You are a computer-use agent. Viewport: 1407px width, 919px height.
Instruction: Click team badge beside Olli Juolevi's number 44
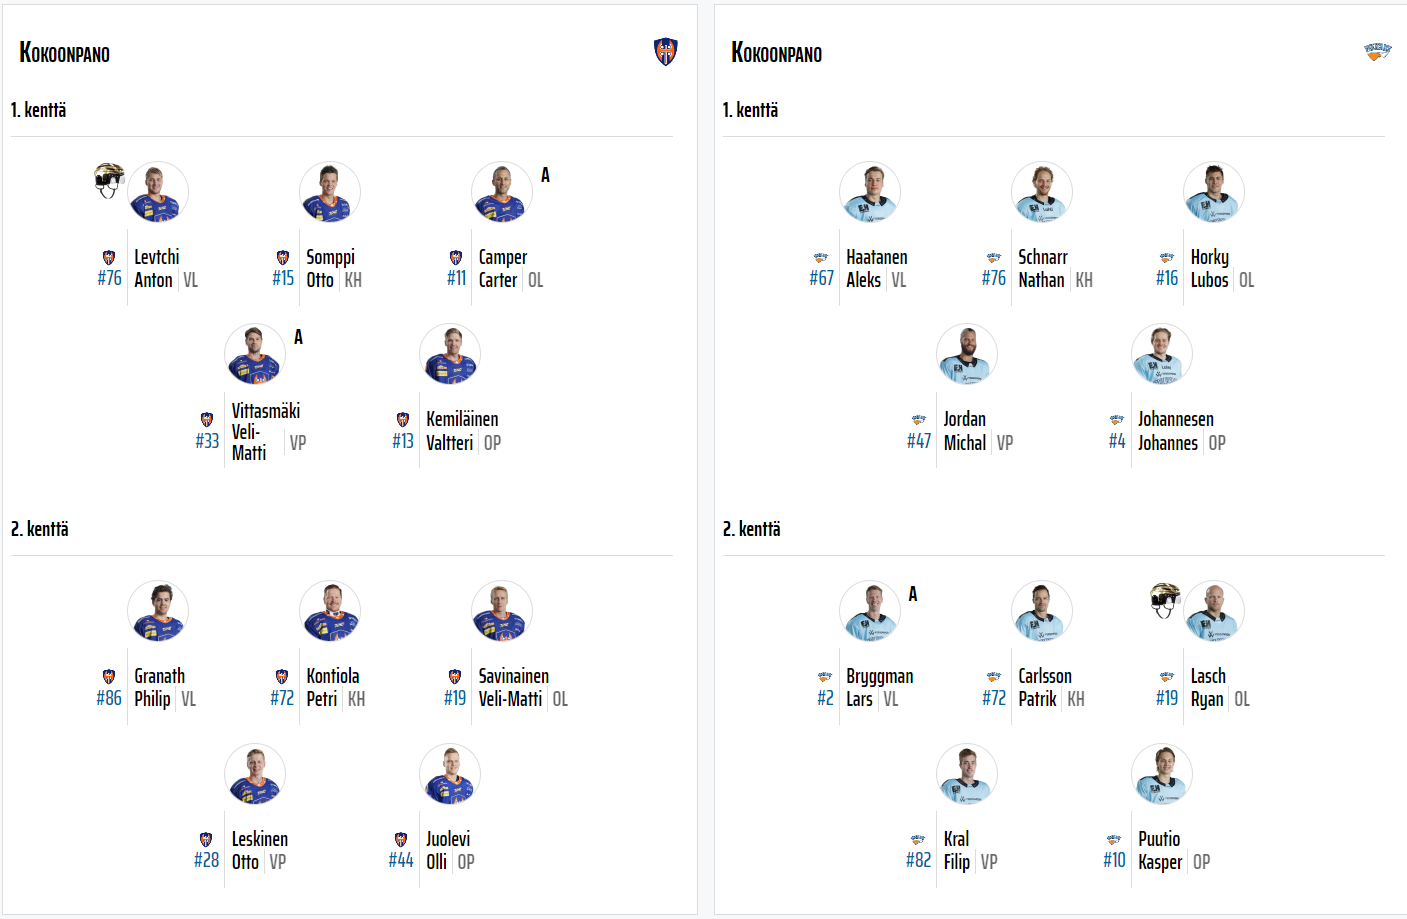click(x=400, y=839)
